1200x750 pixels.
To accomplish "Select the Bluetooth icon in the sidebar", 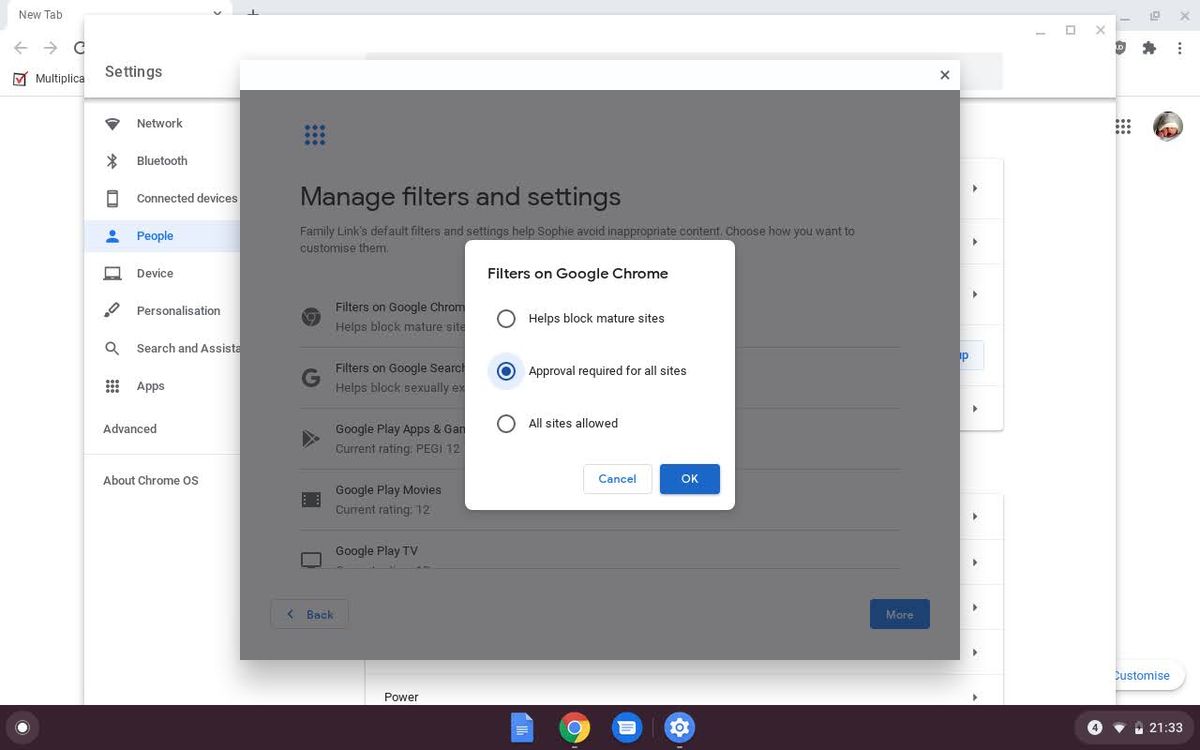I will 112,161.
